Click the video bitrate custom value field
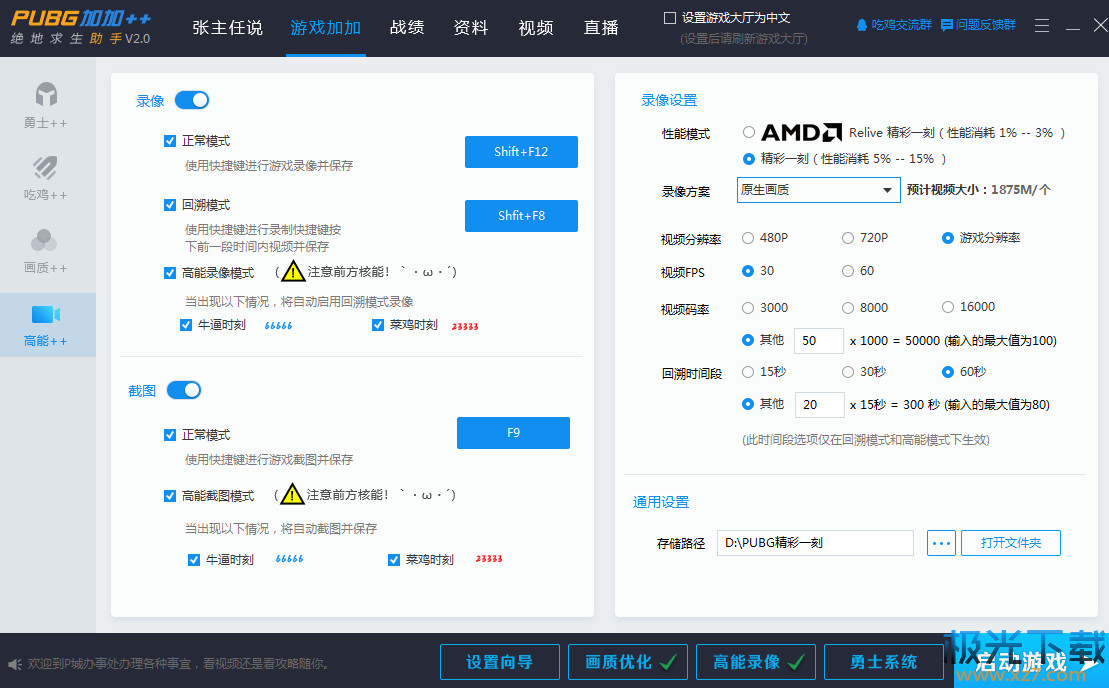The height and width of the screenshot is (688, 1109). click(x=818, y=340)
